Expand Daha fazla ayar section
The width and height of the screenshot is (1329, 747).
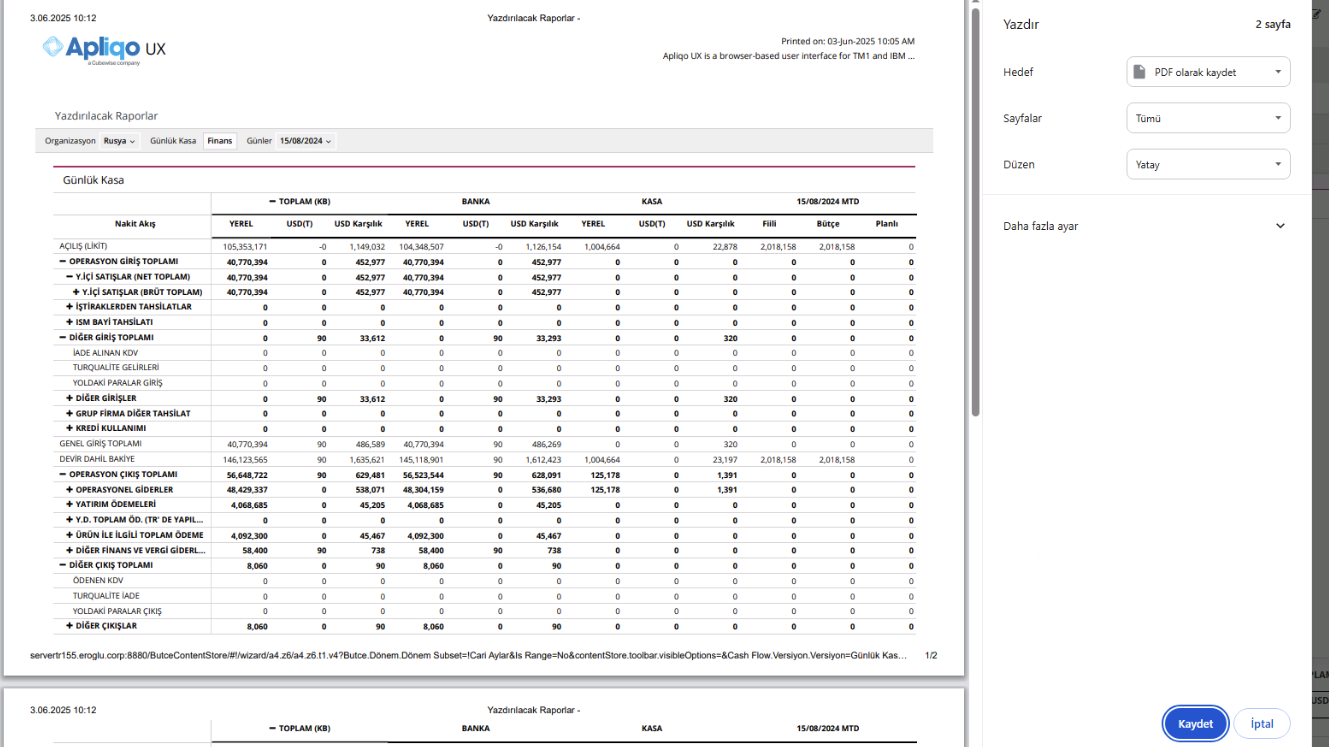coord(1144,226)
